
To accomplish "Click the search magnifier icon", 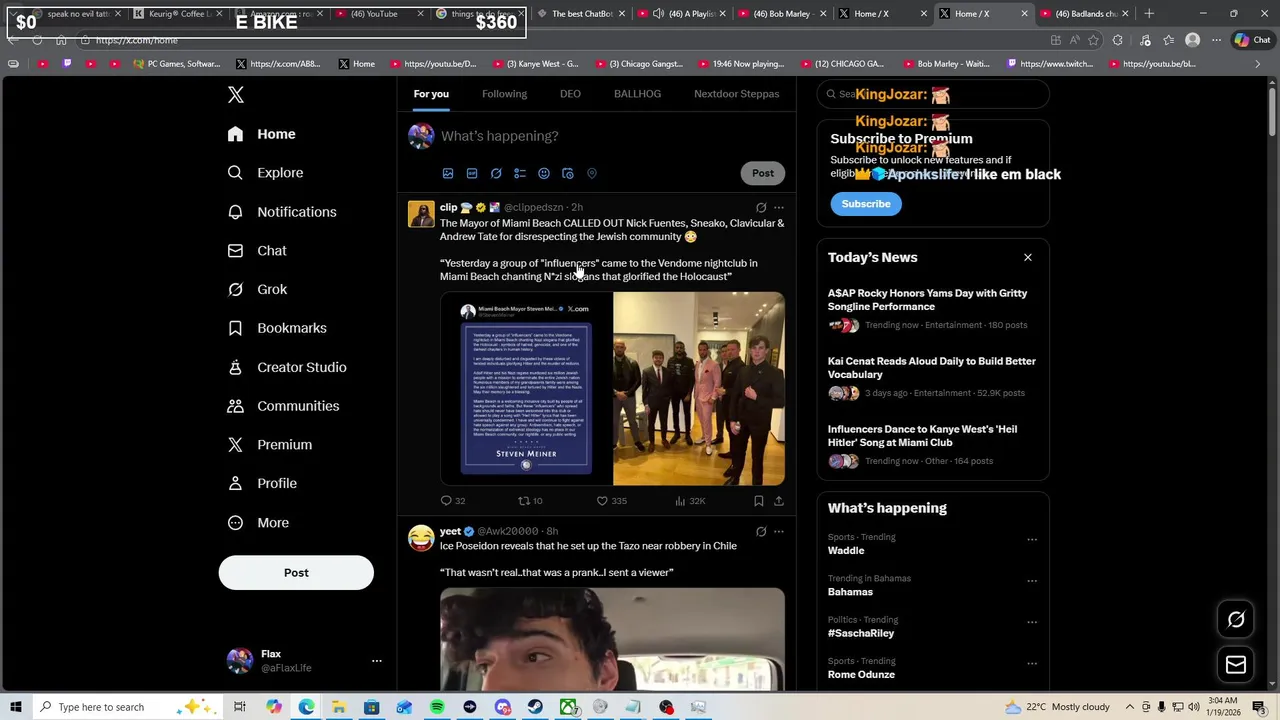I will point(829,94).
